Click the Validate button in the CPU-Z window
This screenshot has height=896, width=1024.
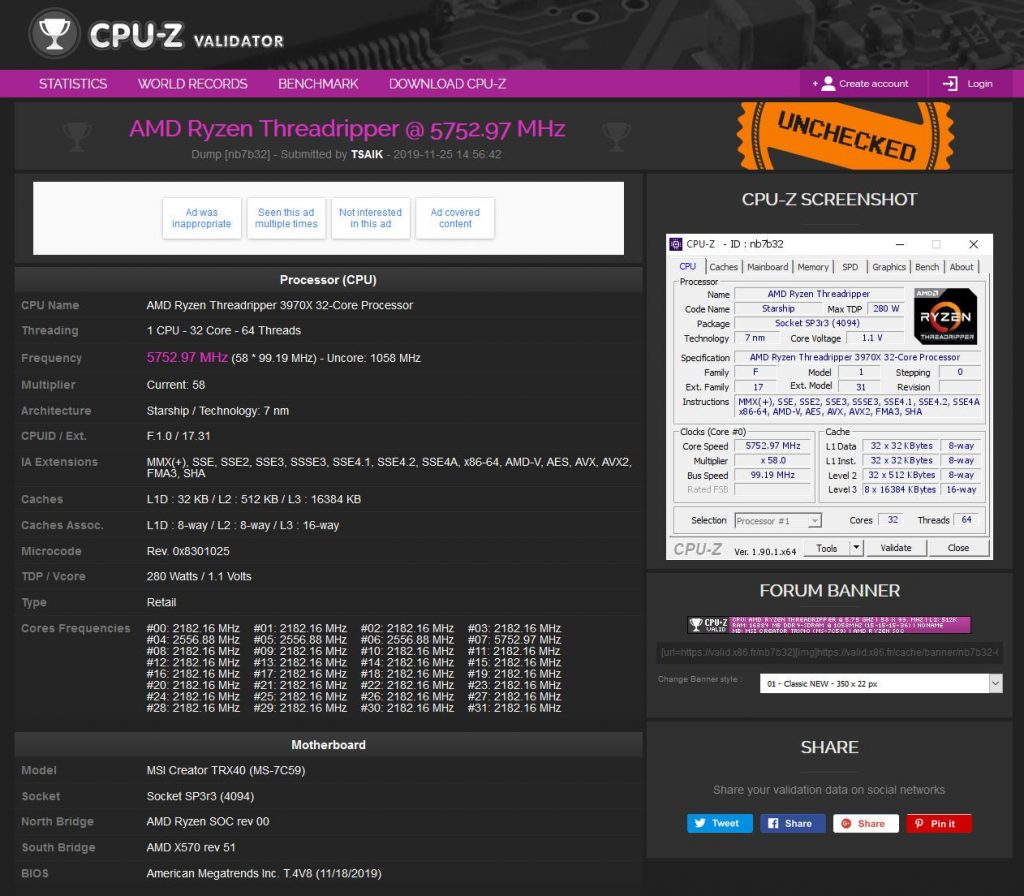(x=896, y=547)
